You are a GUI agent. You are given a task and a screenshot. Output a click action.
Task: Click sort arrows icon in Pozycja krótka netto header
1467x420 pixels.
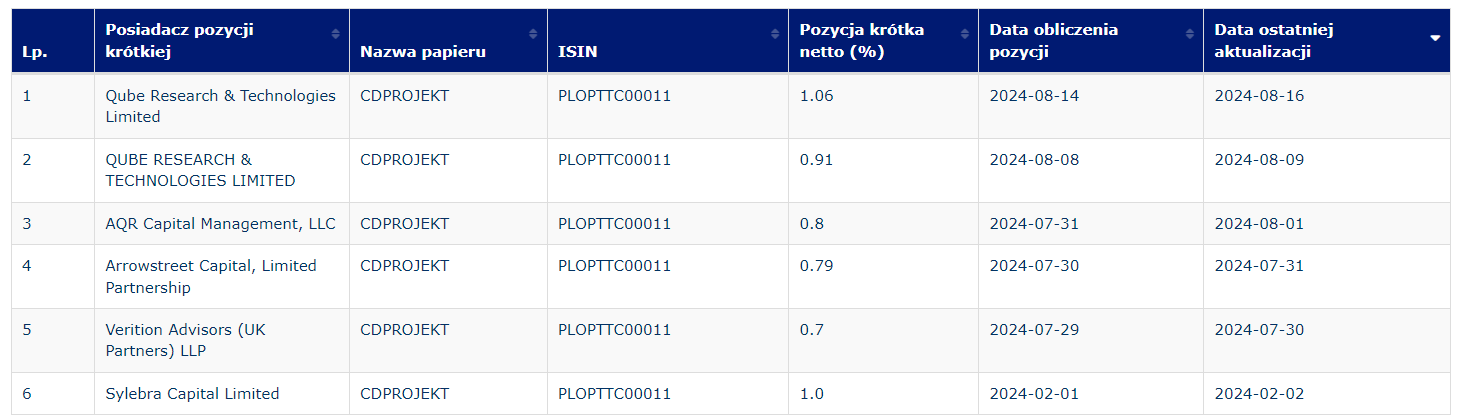[965, 34]
